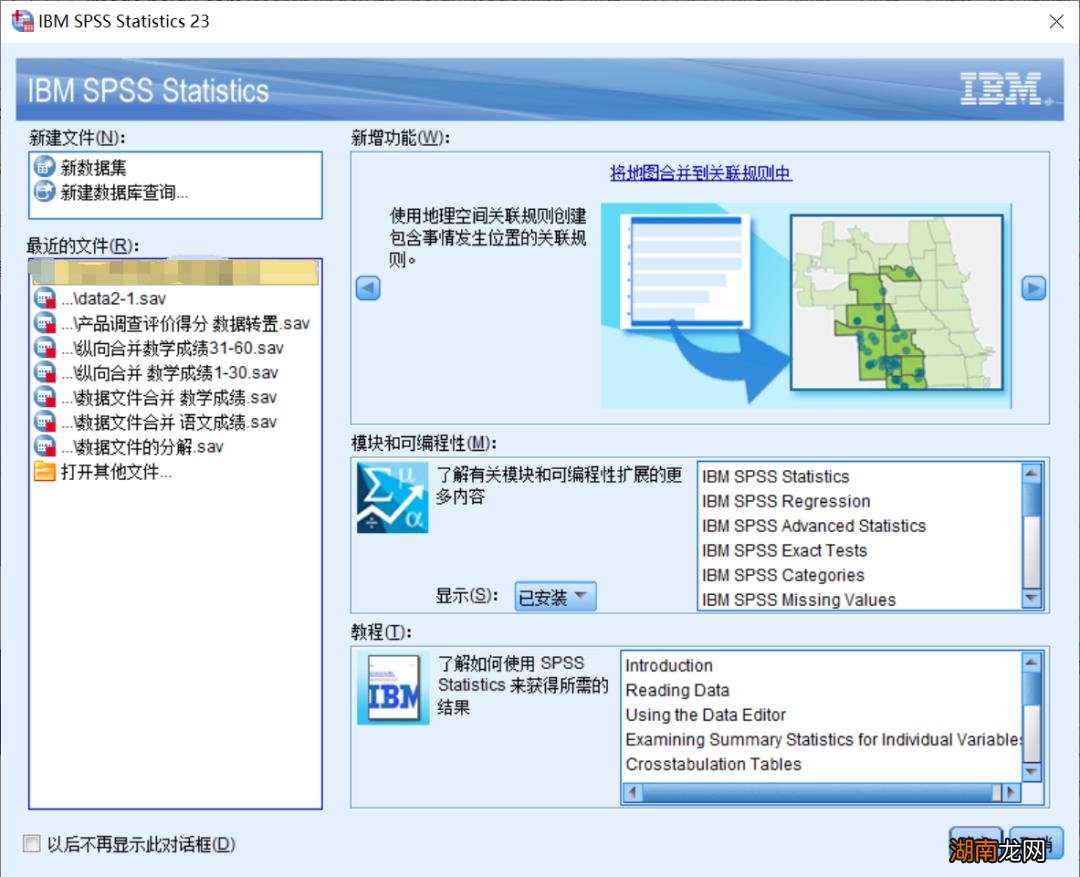
Task: Open the data2-1.sav recent file icon
Action: pyautogui.click(x=45, y=299)
